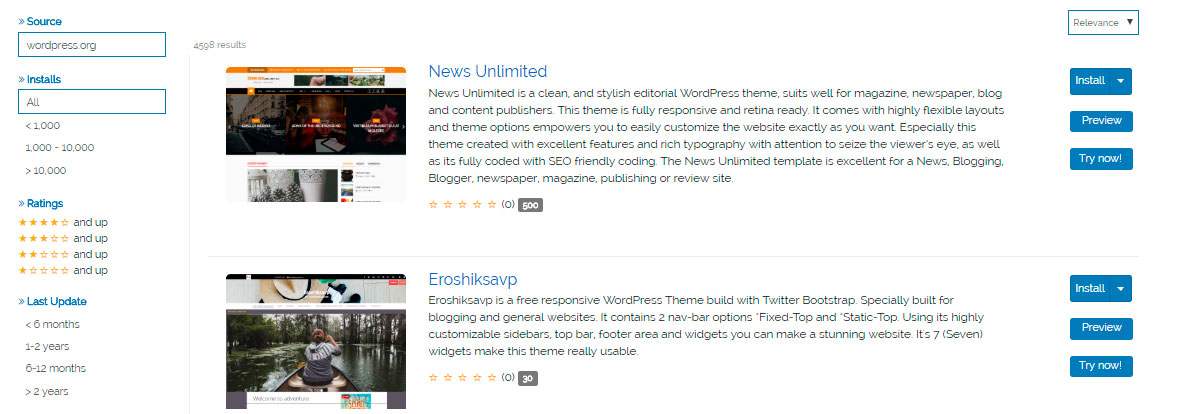Expand the Install dropdown arrow for News Unlimited
Screen dimensions: 1180x414
coord(1121,81)
